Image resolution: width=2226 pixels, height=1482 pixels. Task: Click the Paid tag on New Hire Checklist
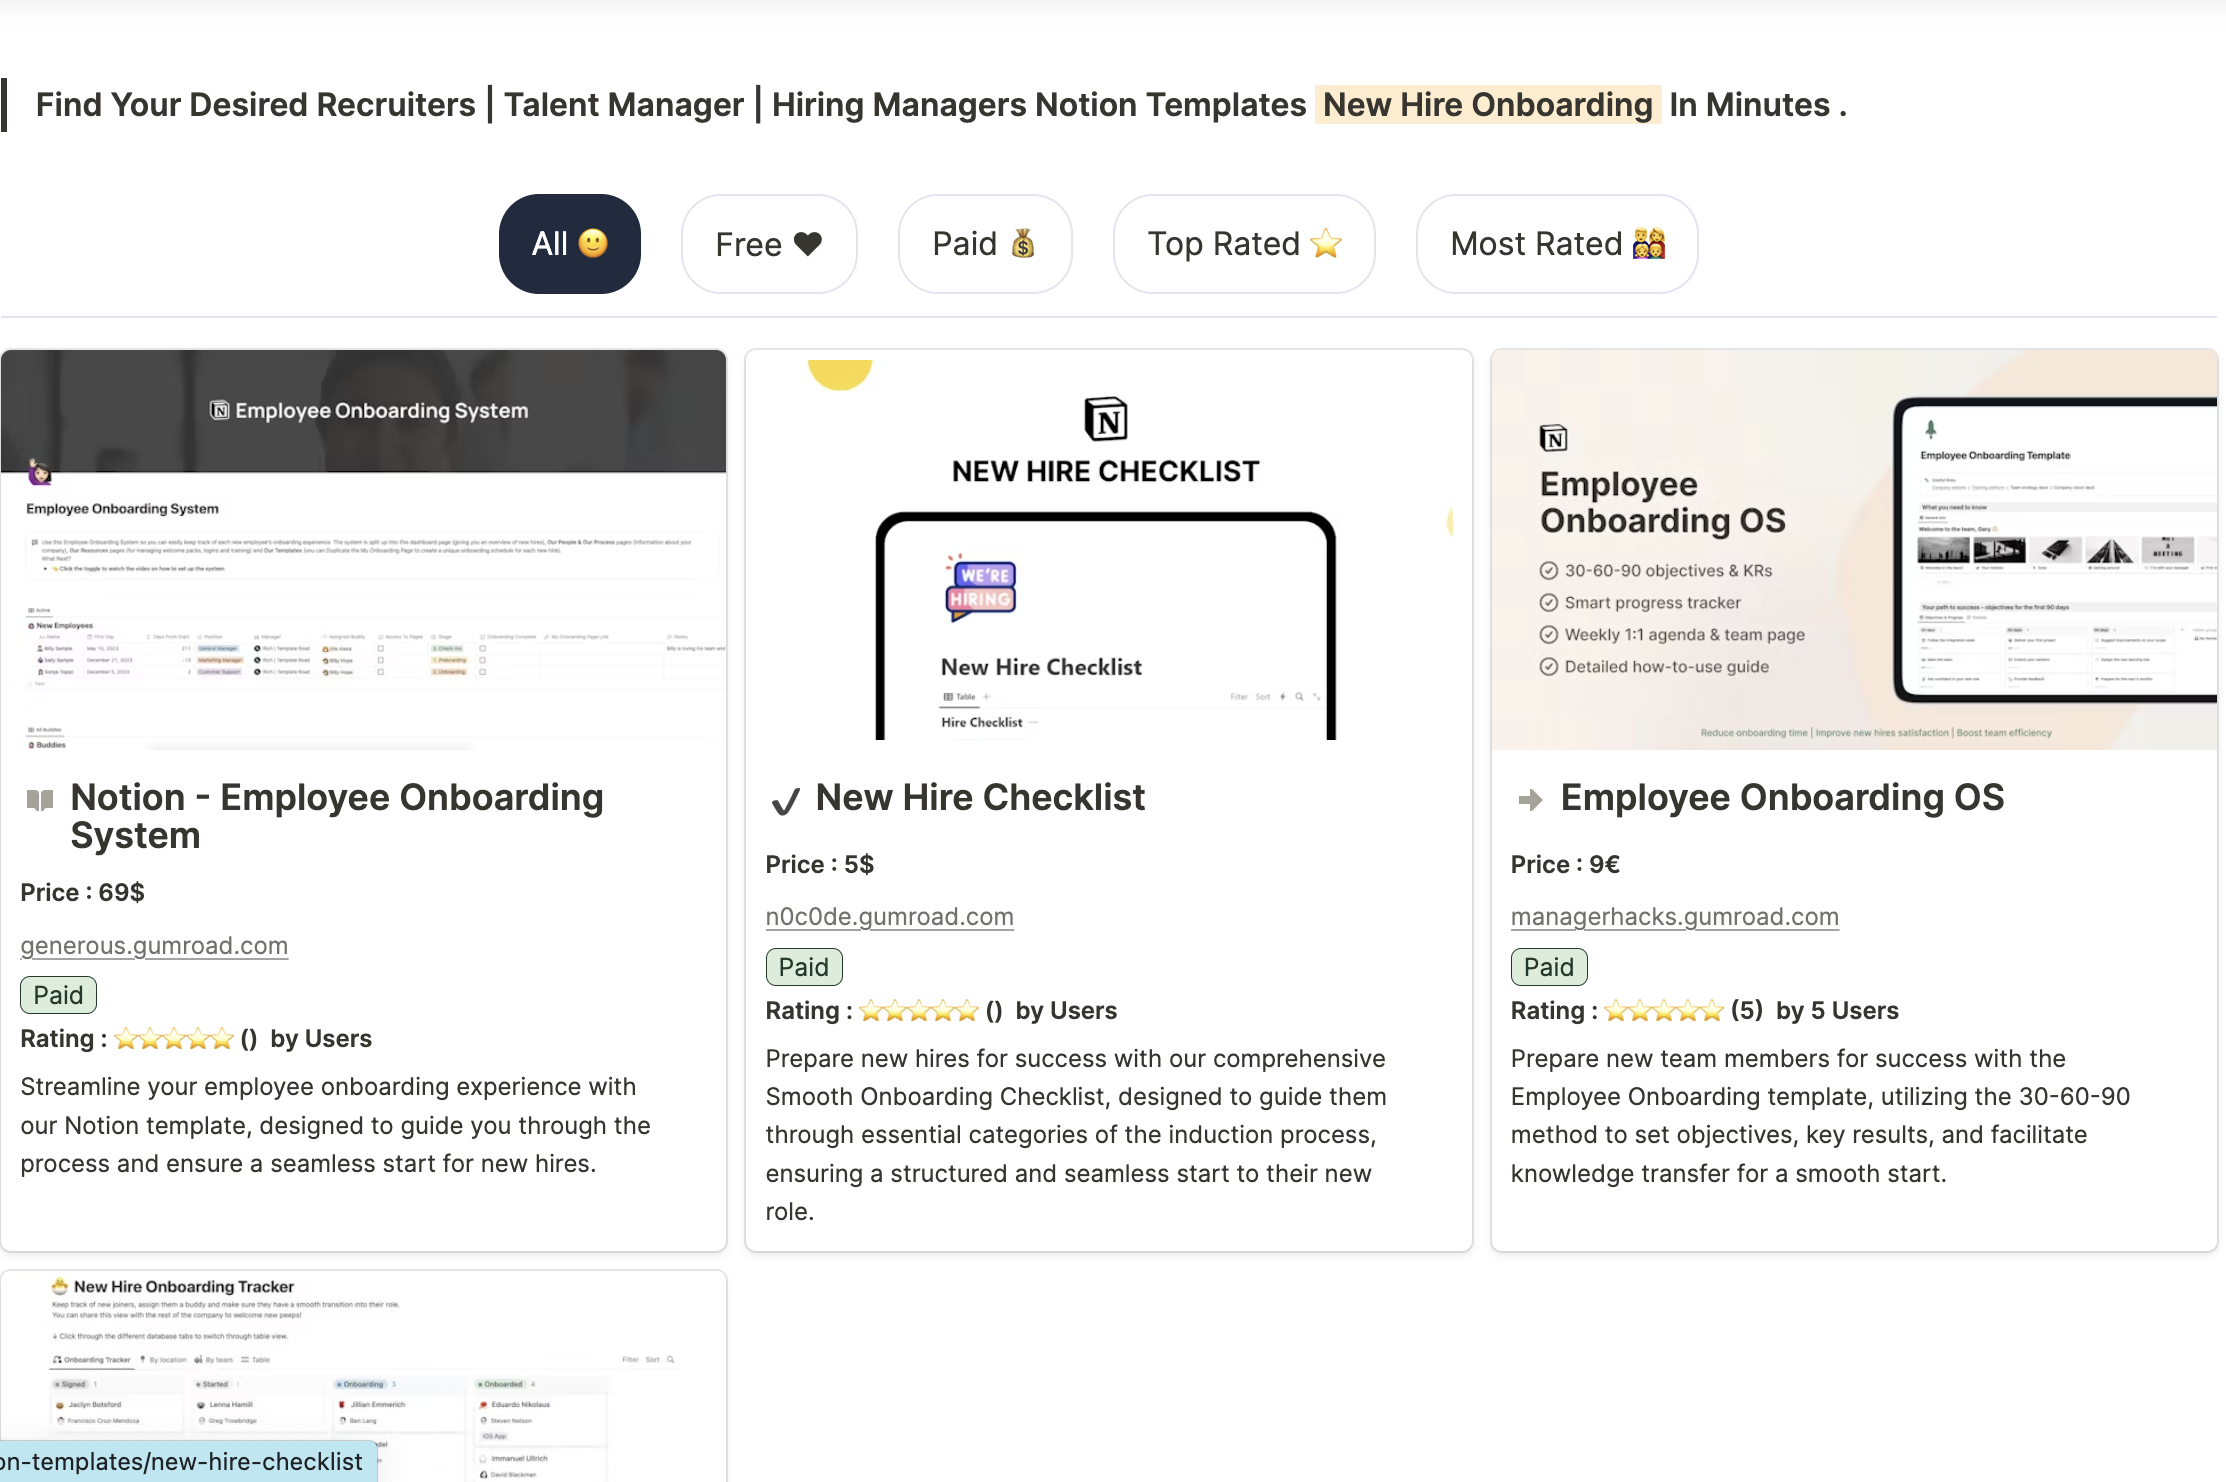[x=803, y=967]
